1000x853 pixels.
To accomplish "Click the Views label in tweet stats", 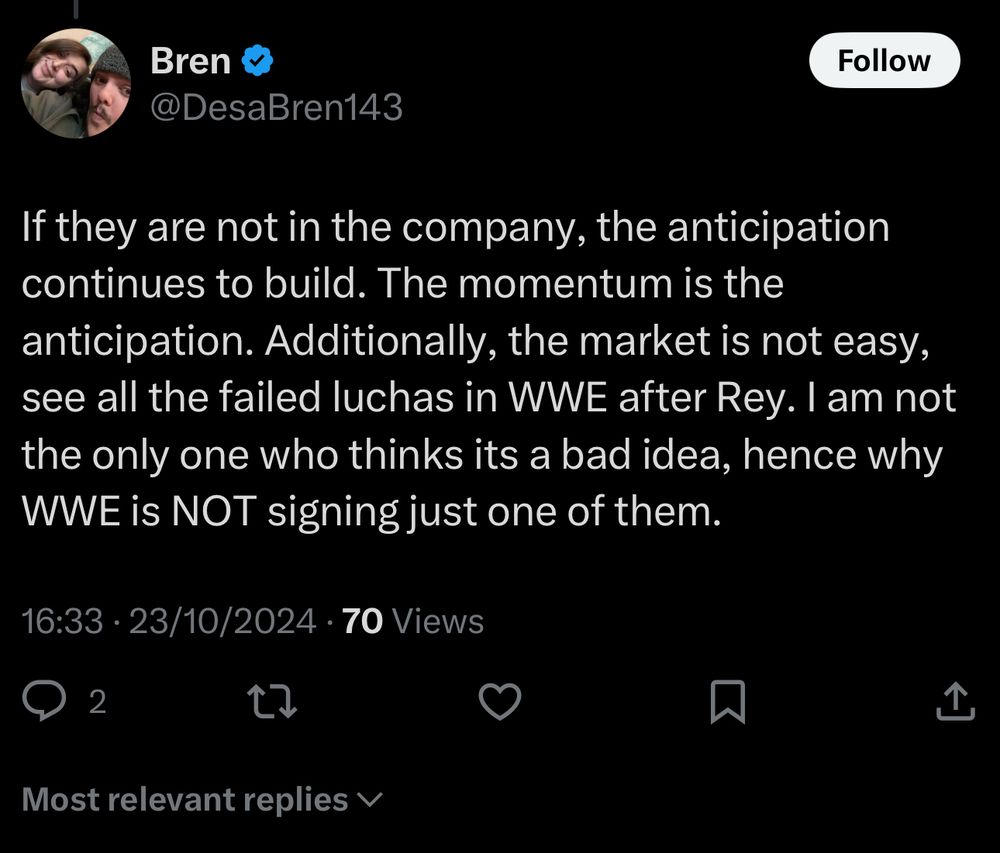I will point(438,622).
